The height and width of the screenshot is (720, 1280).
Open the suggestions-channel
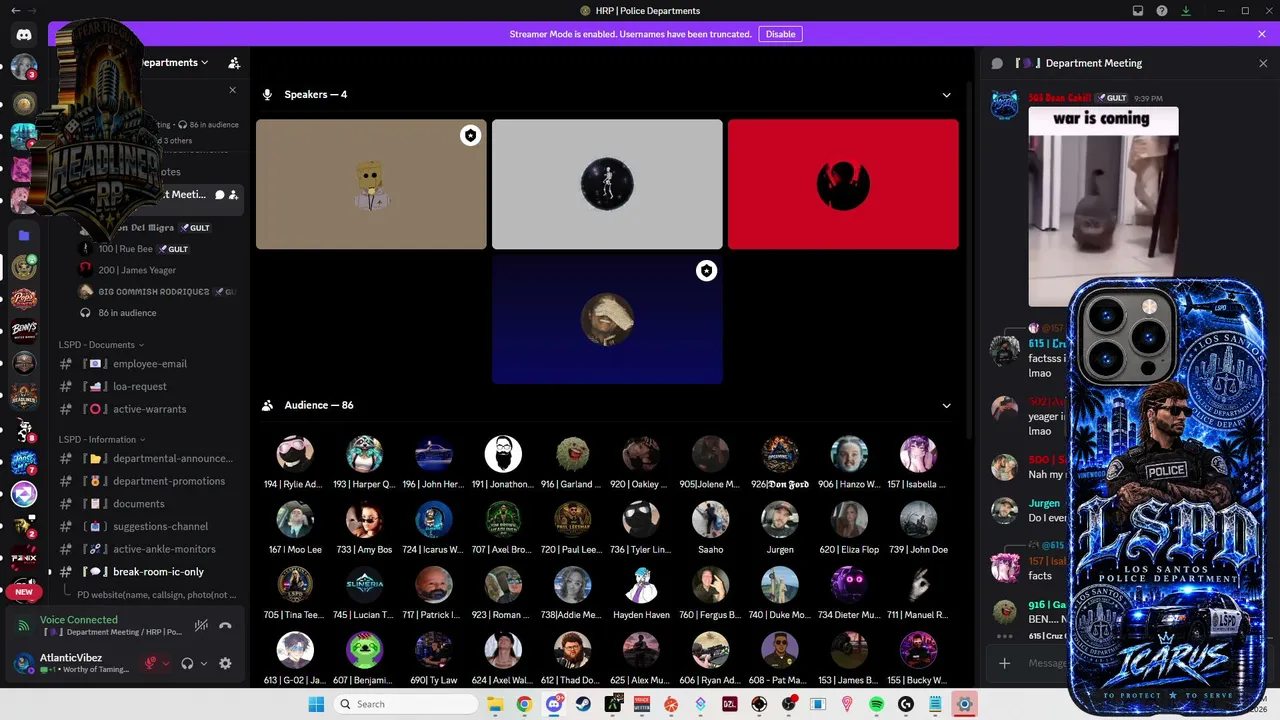pyautogui.click(x=150, y=526)
